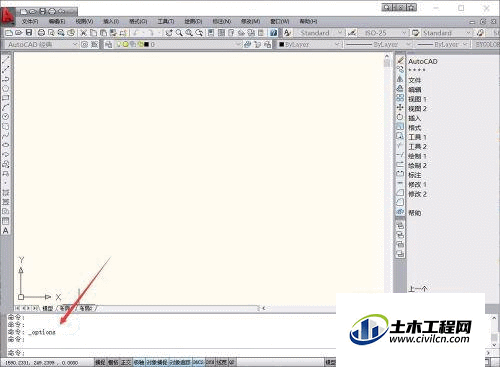Toggle Ortho mode 正交 in status bar
The width and height of the screenshot is (500, 367).
[126, 362]
